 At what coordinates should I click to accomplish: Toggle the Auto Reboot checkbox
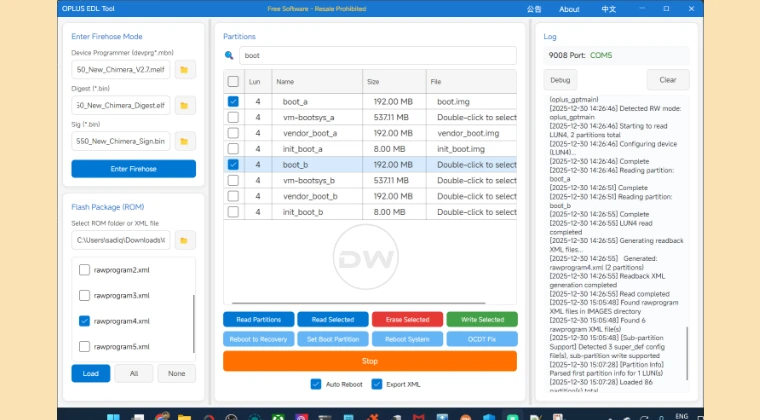click(x=316, y=384)
